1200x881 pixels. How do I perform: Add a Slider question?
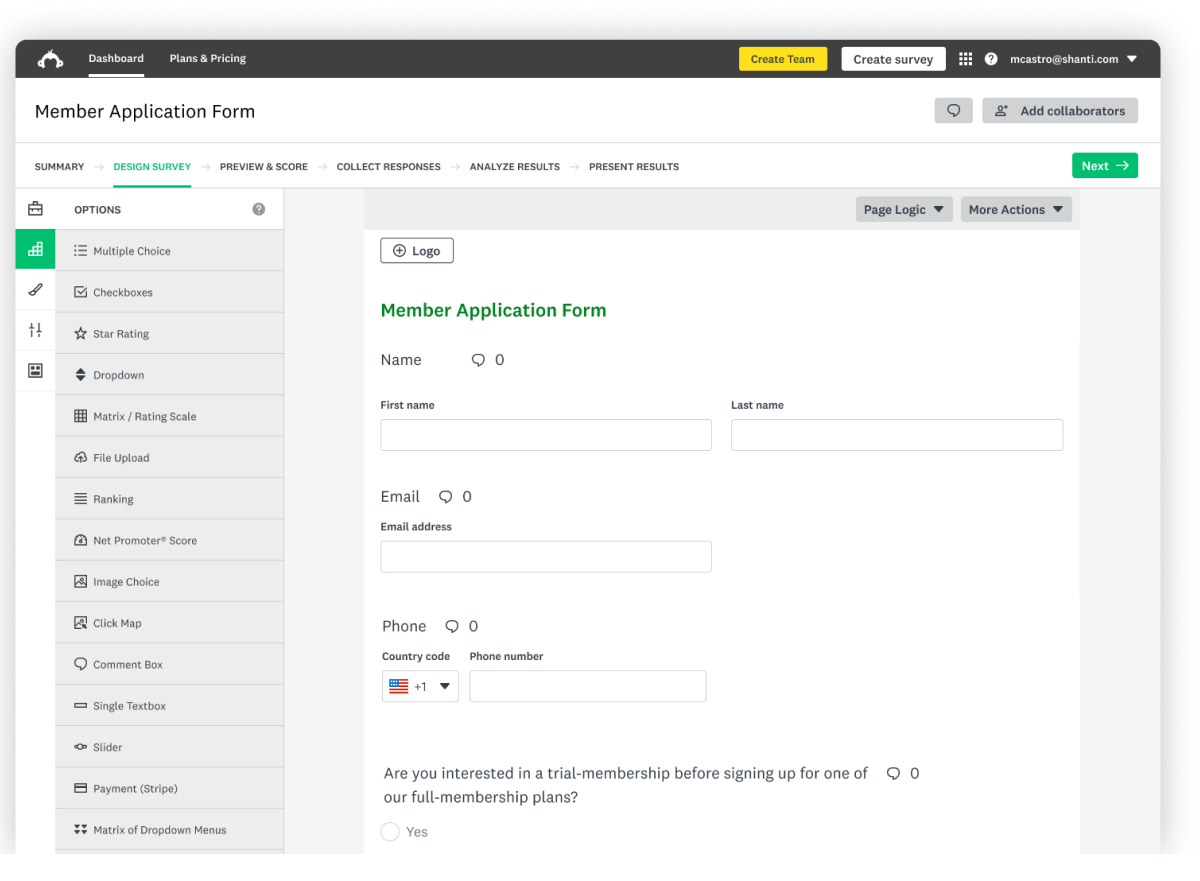point(169,747)
